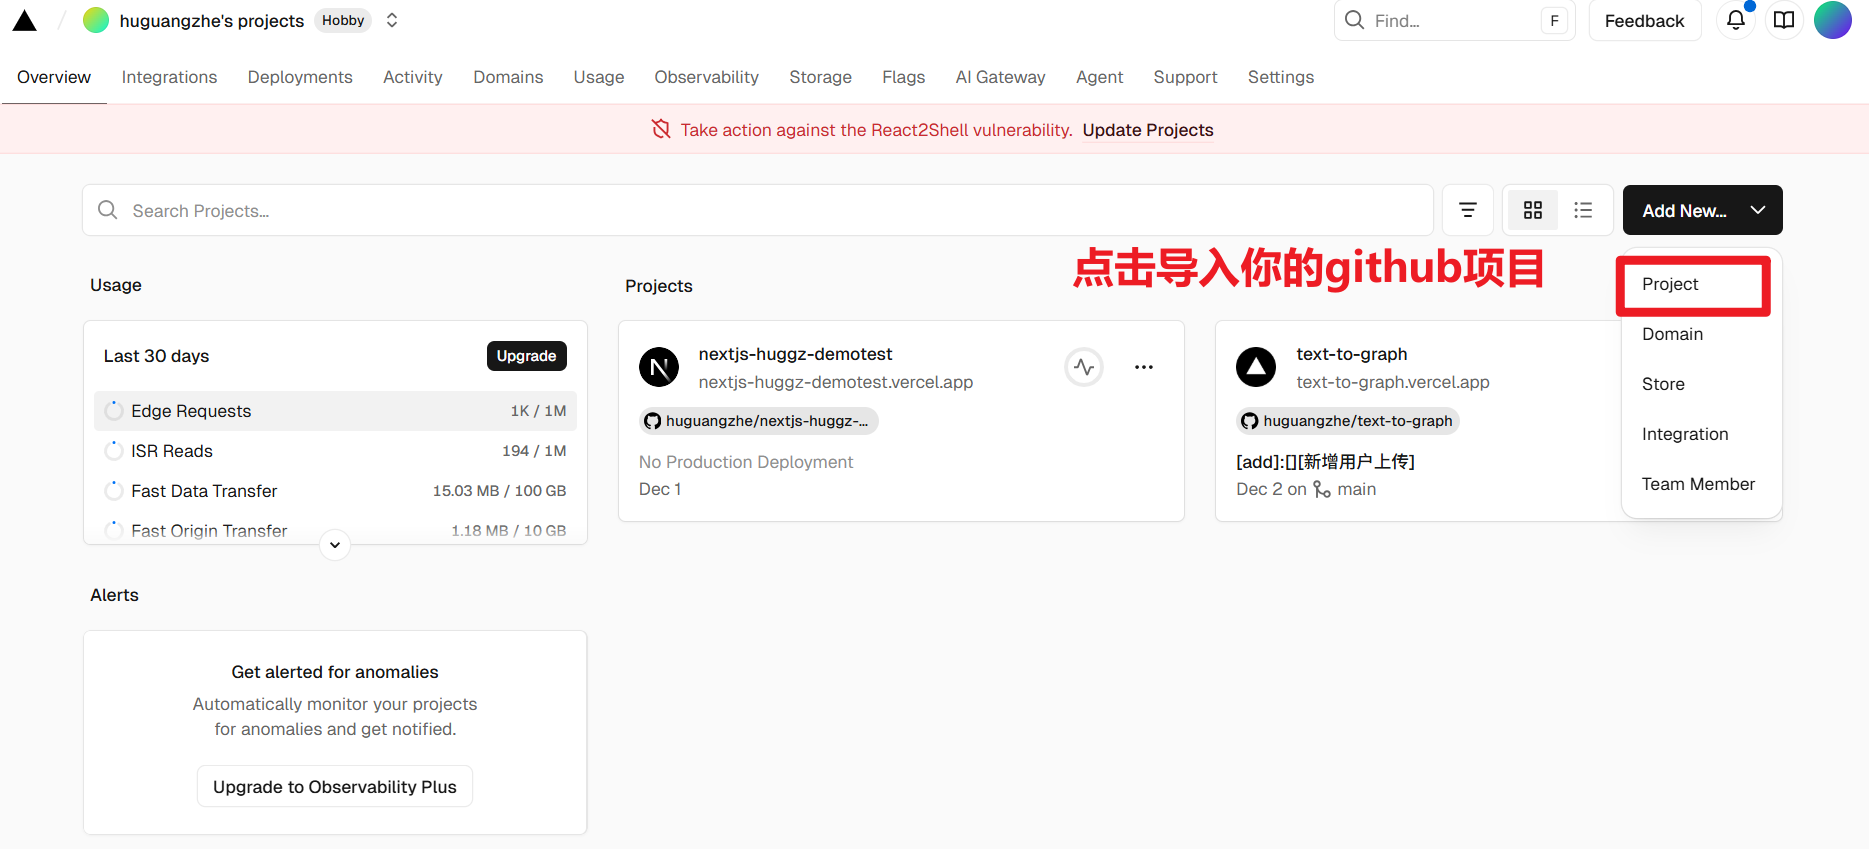This screenshot has height=849, width=1869.
Task: Click into Search Projects field
Action: pyautogui.click(x=758, y=210)
